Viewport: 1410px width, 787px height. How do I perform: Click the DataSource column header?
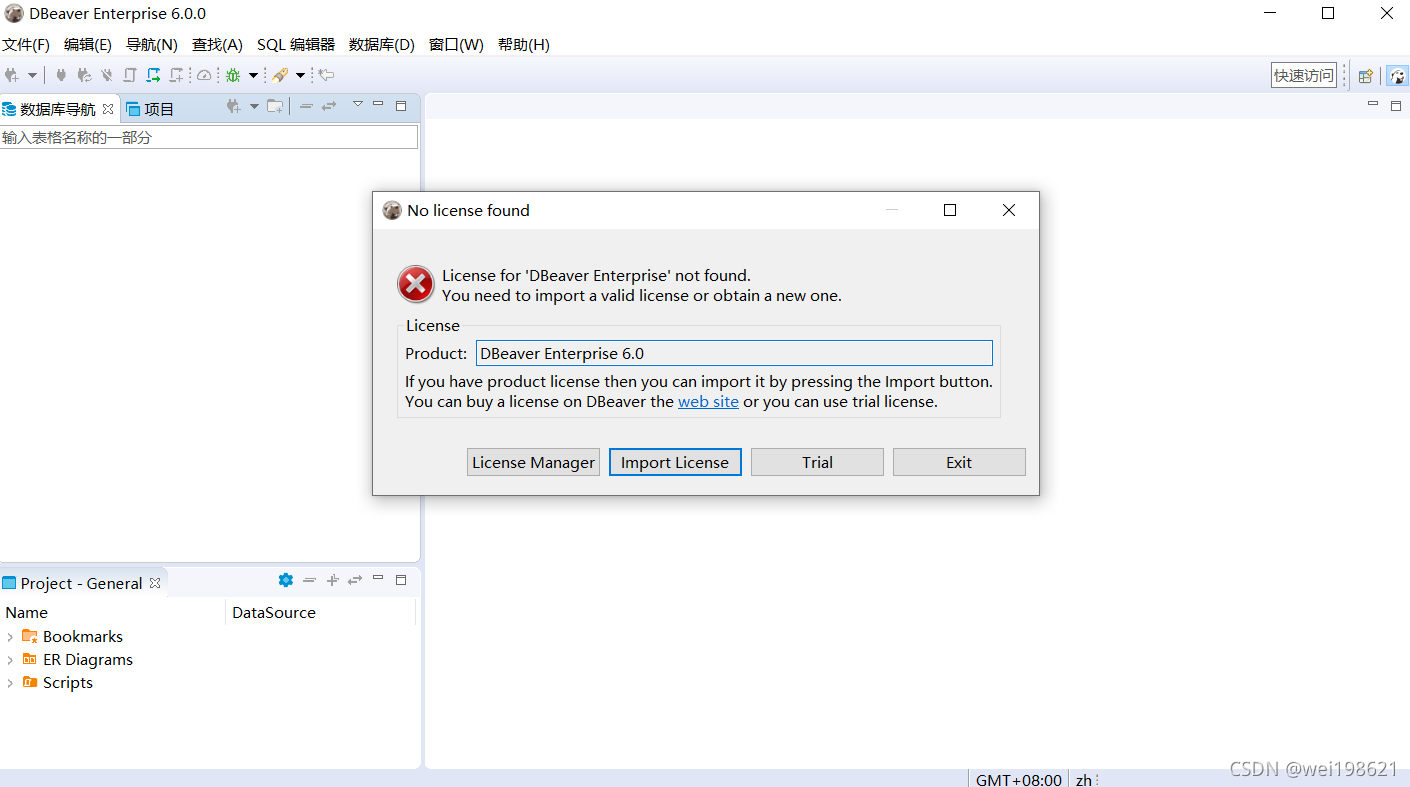click(321, 612)
